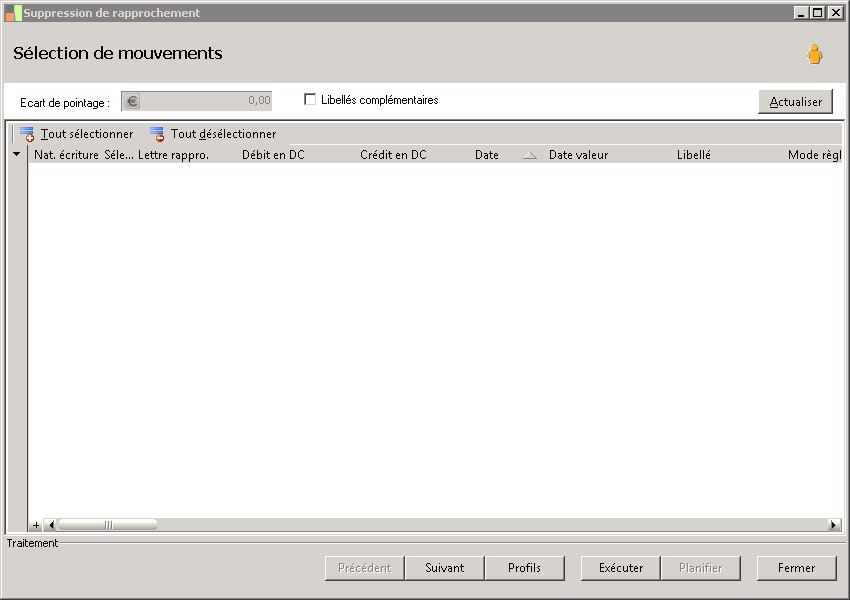Click the orange user figure icon

click(814, 54)
